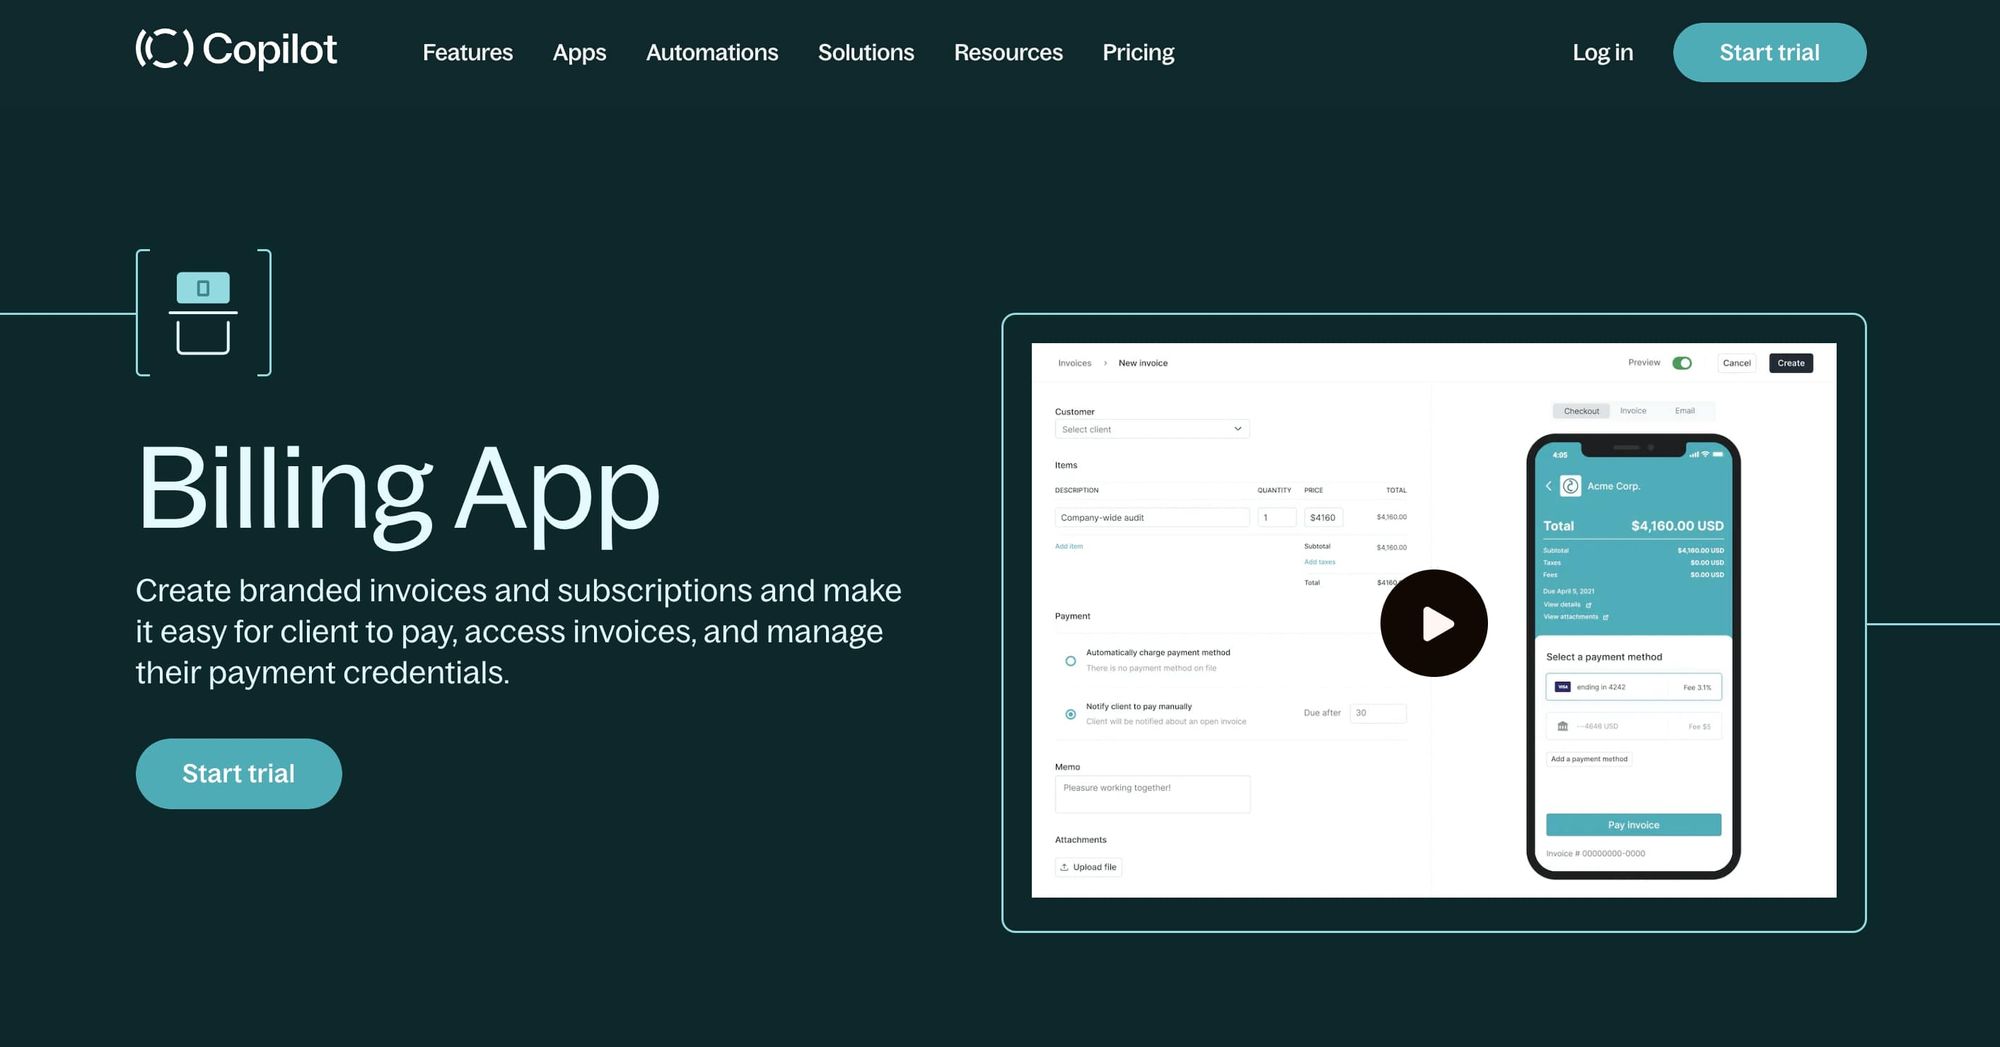Click the Add item link under the items table
This screenshot has width=2000, height=1047.
click(1069, 546)
